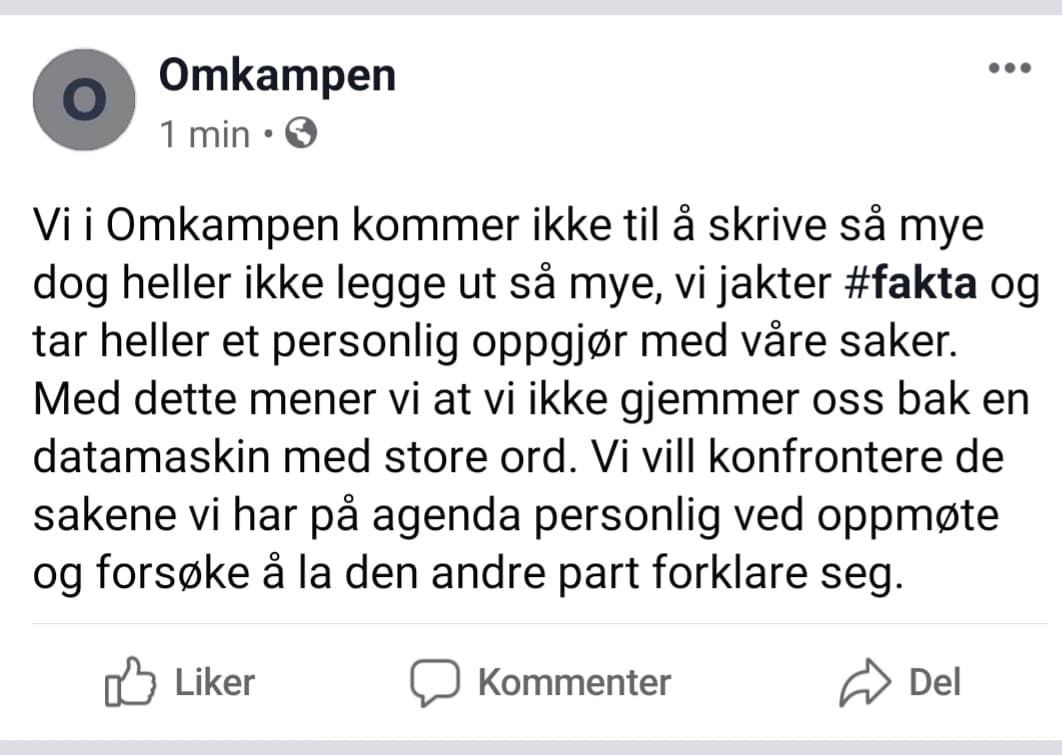This screenshot has width=1062, height=755.
Task: Click the share arrow icon
Action: click(x=865, y=682)
